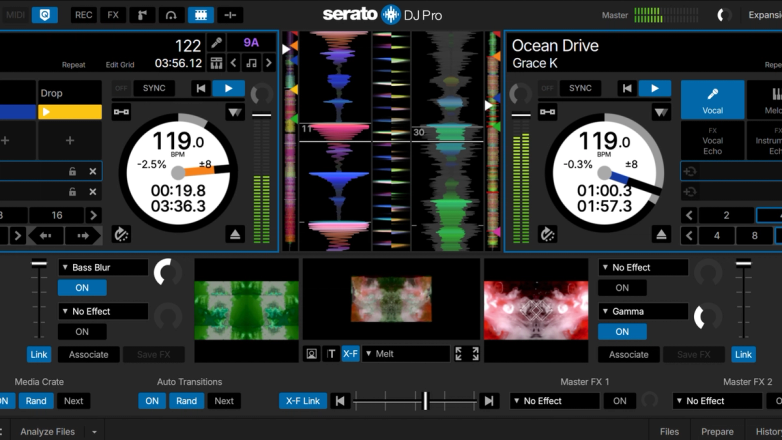Click the music note key icon on left deck

(x=251, y=63)
